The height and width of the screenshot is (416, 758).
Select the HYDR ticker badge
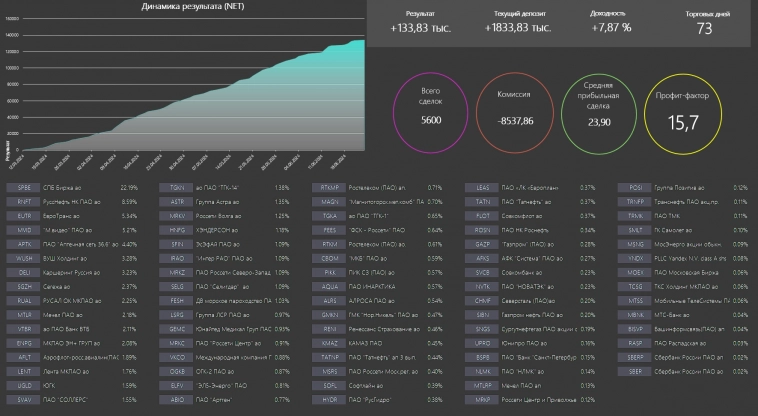330,398
